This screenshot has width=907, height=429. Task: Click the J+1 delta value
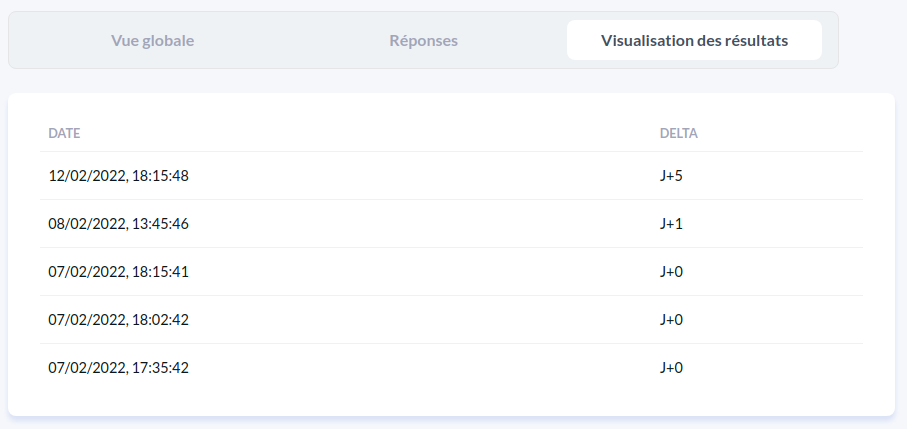click(671, 224)
